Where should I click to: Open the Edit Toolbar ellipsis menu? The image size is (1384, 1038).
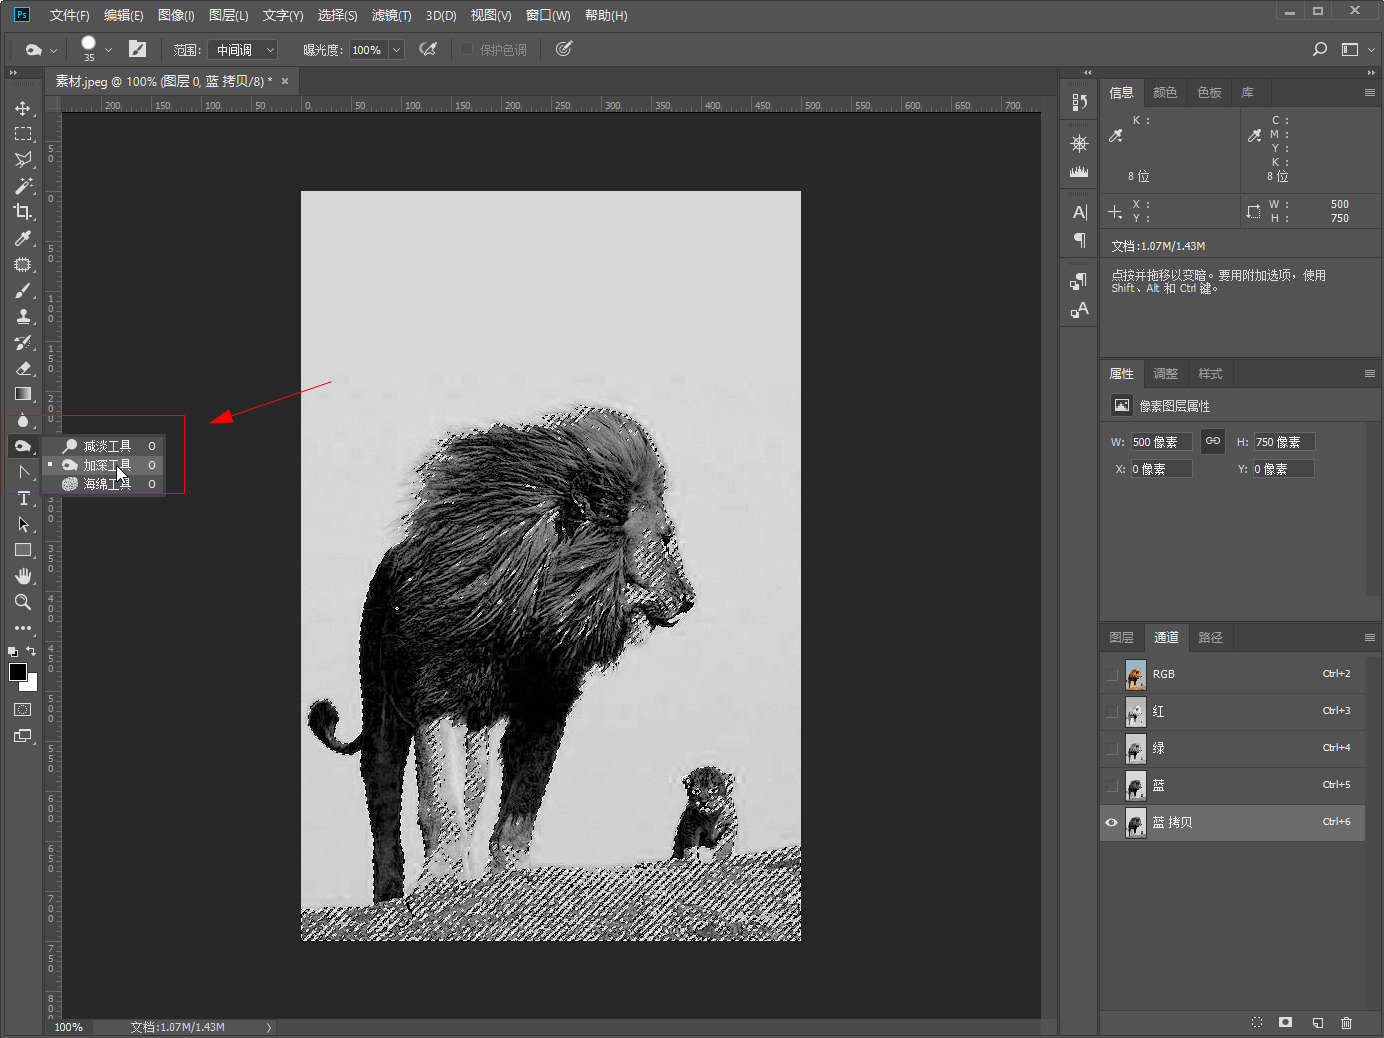(x=23, y=628)
